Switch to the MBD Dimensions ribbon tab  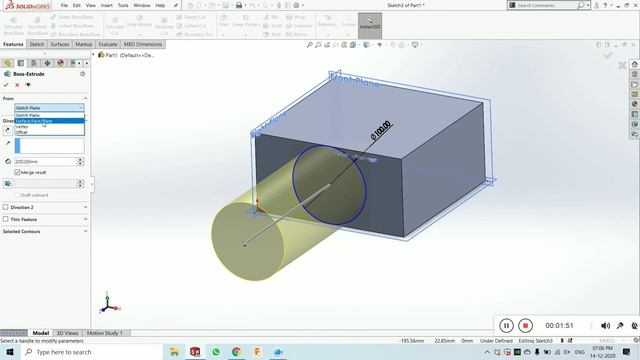143,44
